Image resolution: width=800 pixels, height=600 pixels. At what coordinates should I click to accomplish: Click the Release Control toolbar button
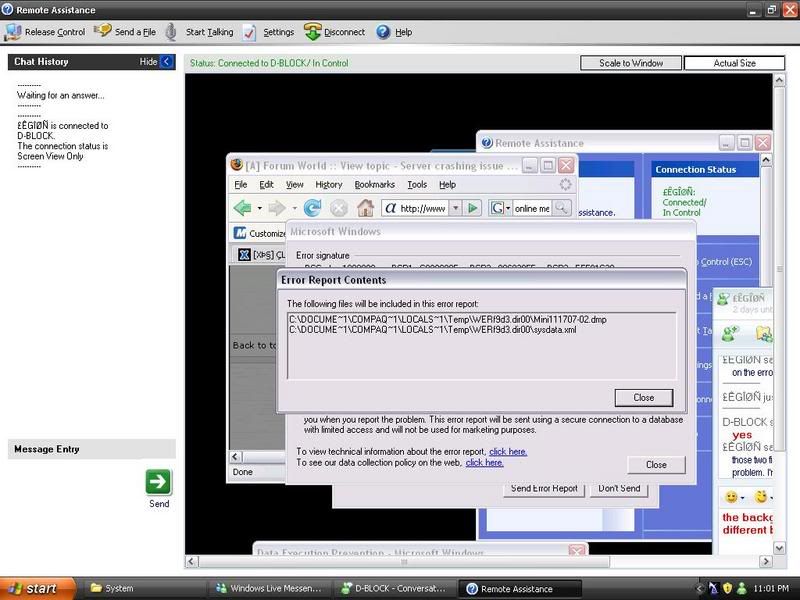click(x=44, y=32)
